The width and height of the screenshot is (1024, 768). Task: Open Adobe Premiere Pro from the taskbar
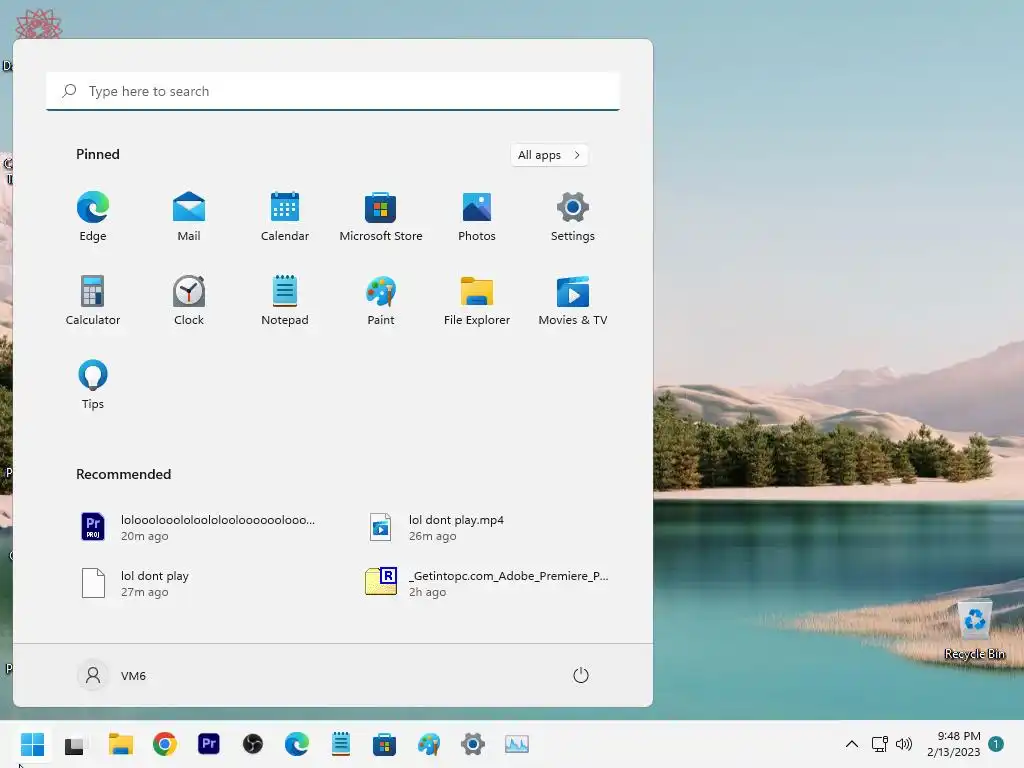(x=209, y=744)
